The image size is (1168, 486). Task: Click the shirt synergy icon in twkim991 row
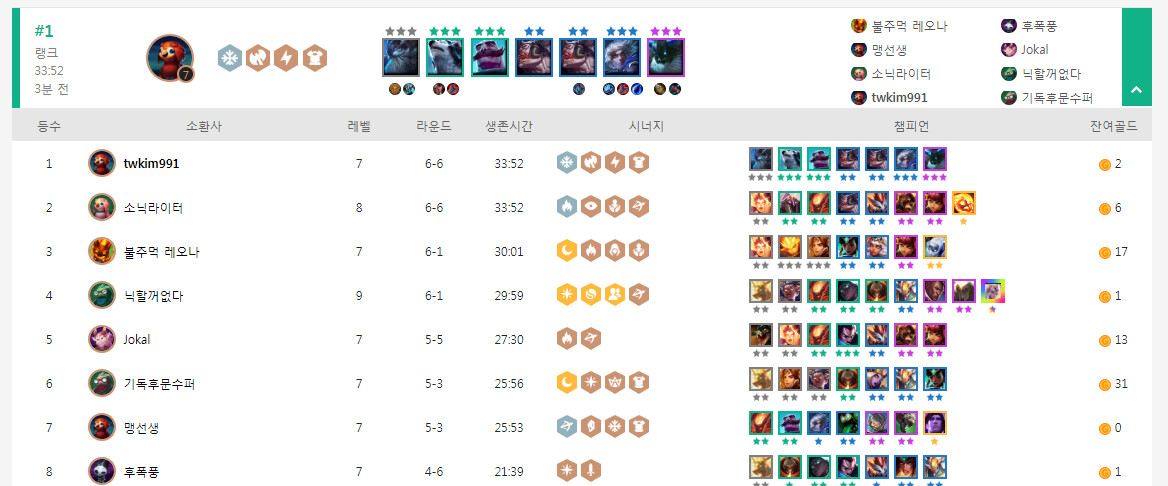coord(638,162)
